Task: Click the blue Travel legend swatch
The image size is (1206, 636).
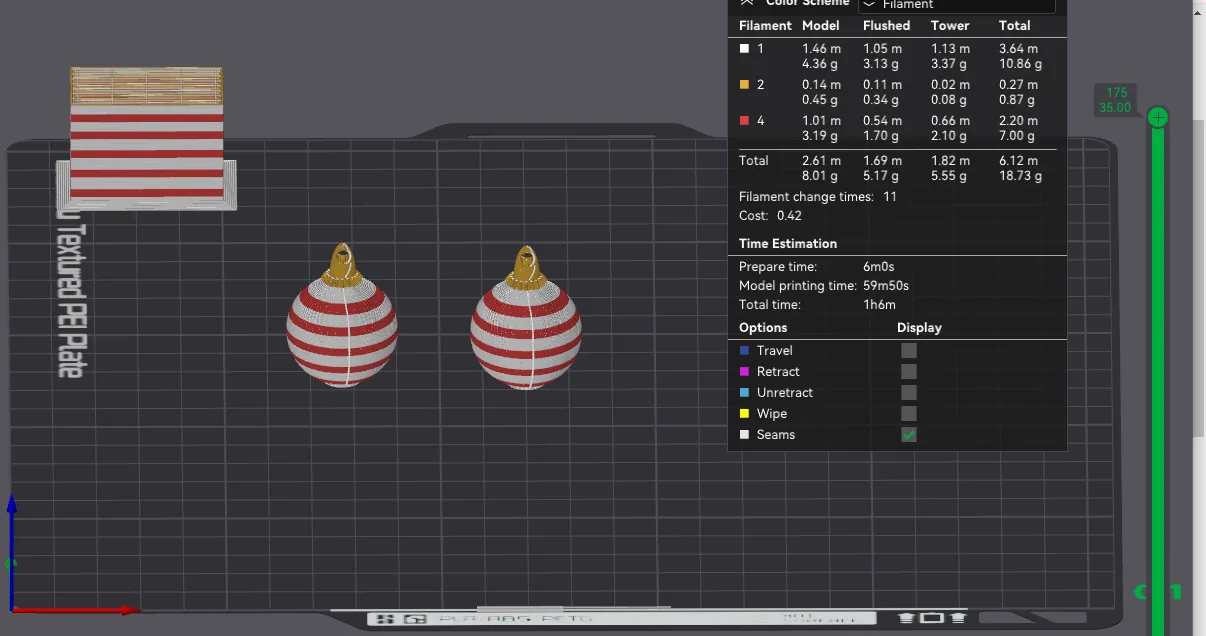Action: (x=744, y=350)
